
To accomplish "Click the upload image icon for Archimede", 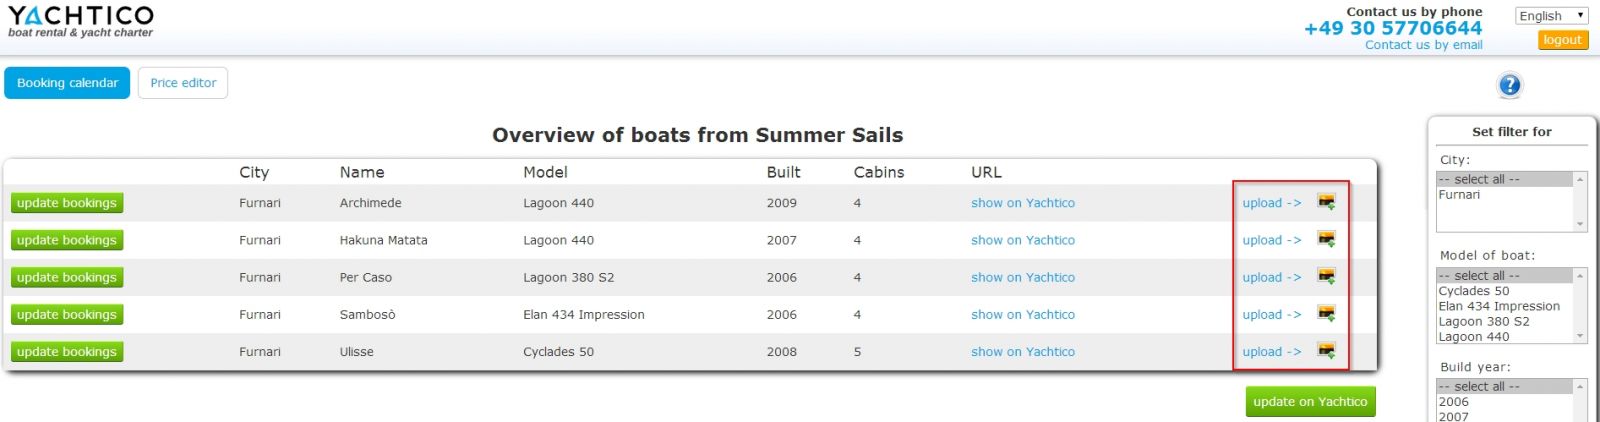I will (1326, 202).
